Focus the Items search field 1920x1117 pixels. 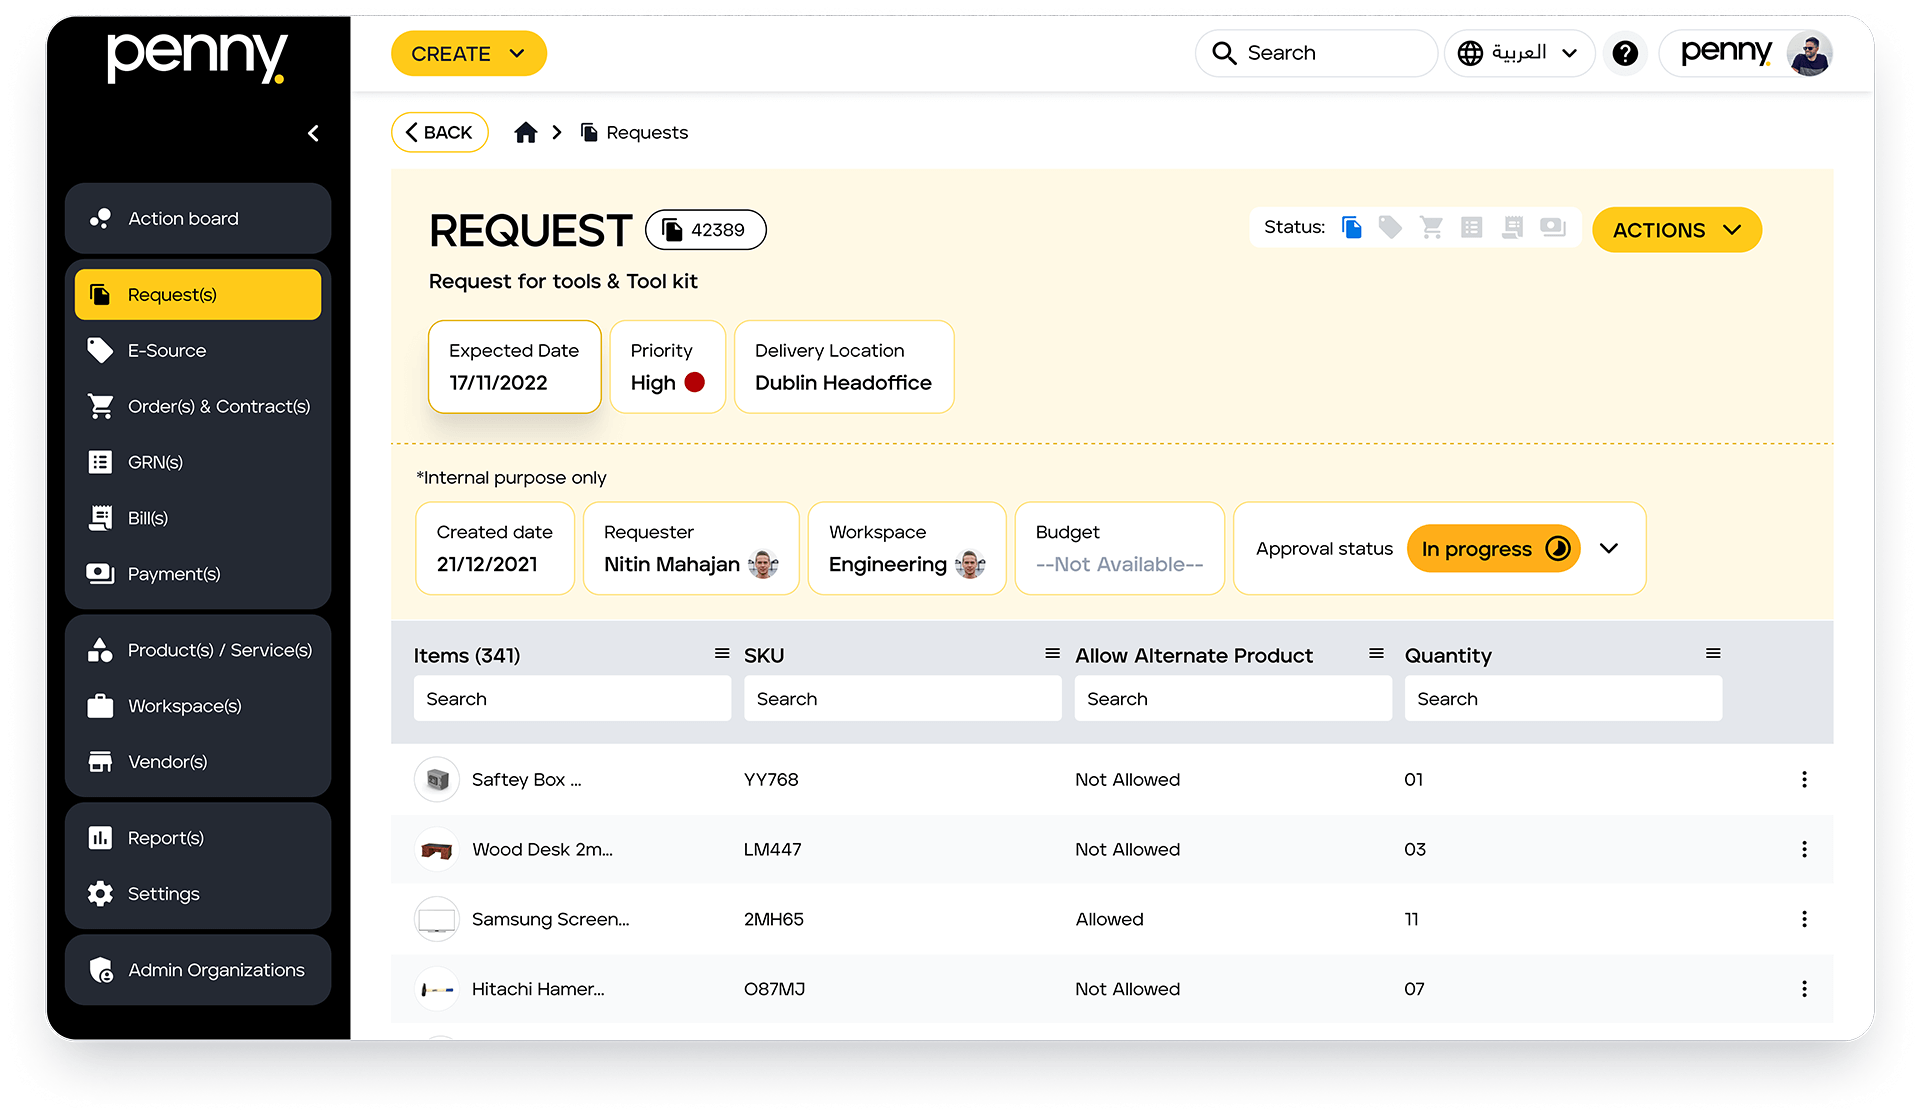click(572, 698)
